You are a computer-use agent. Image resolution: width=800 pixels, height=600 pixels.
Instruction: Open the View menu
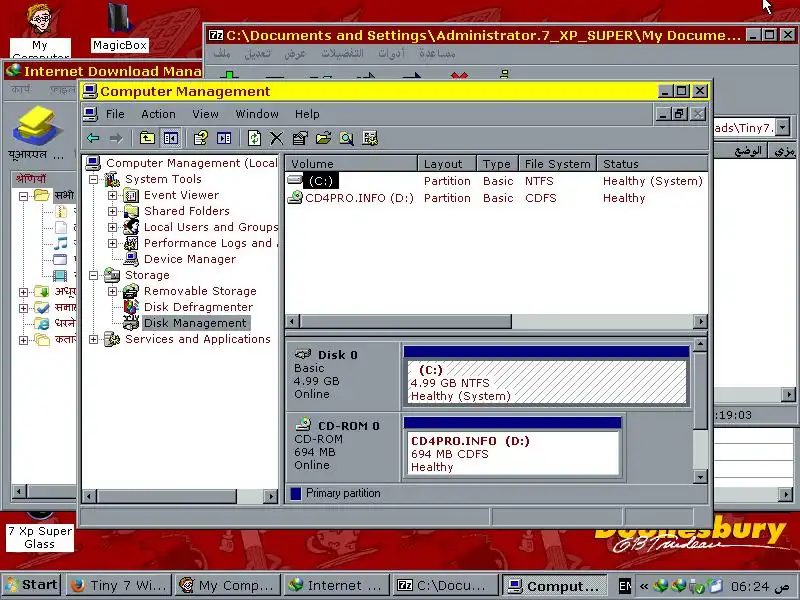205,114
